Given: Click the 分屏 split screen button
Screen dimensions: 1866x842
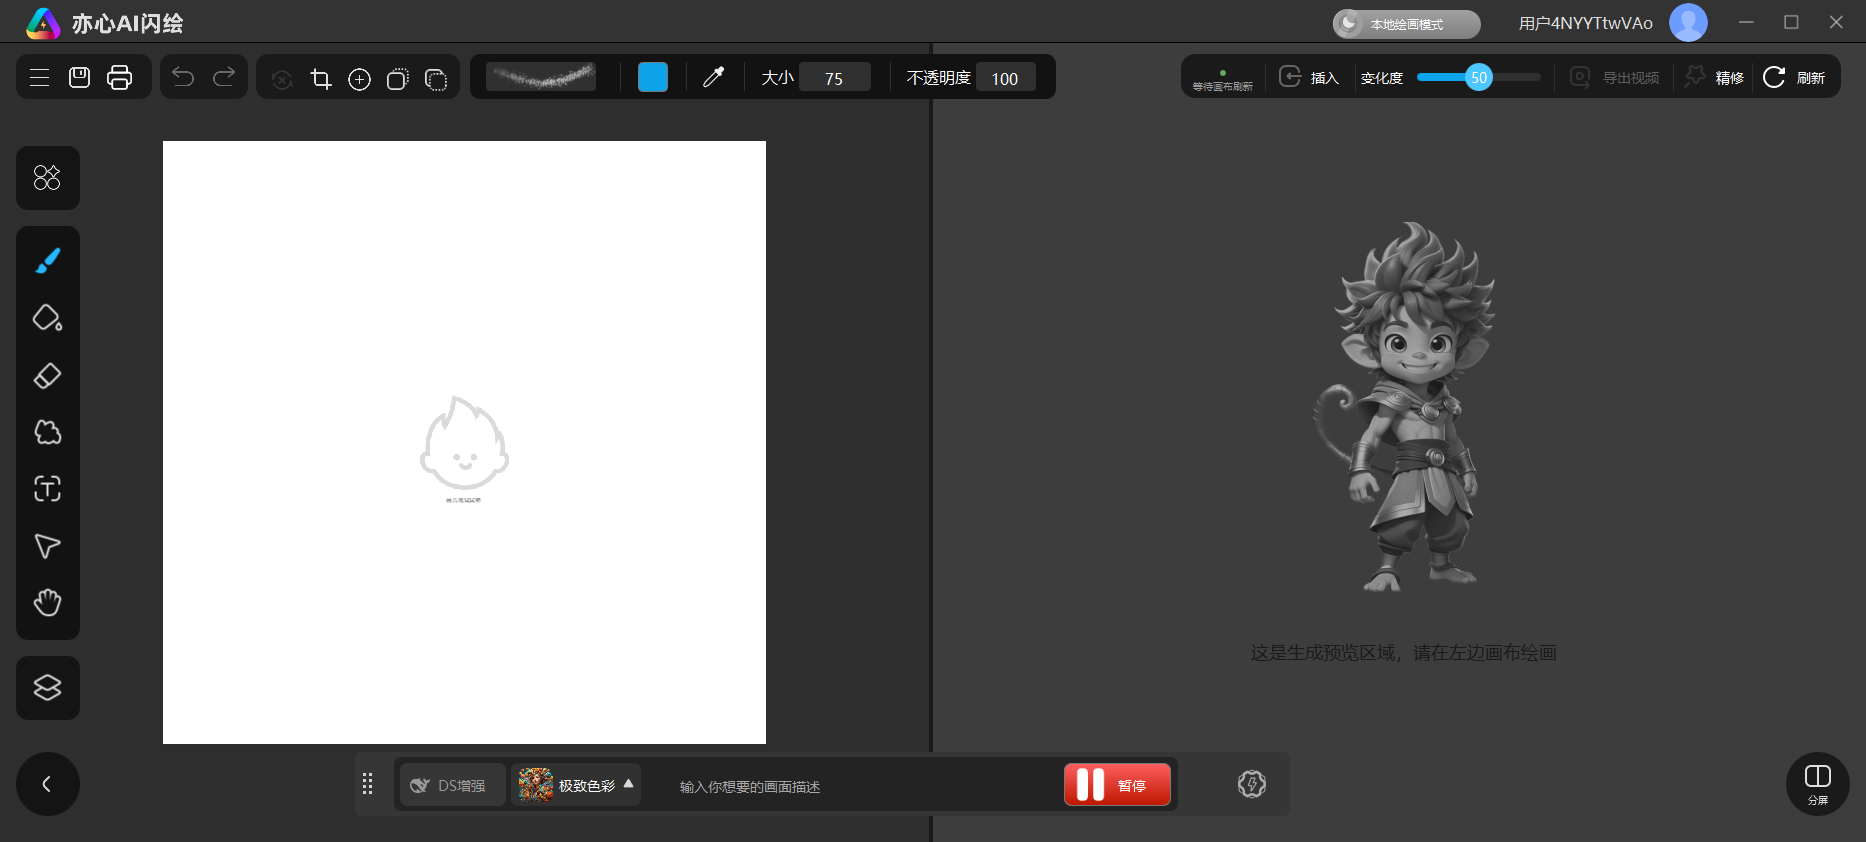Looking at the screenshot, I should [1817, 784].
